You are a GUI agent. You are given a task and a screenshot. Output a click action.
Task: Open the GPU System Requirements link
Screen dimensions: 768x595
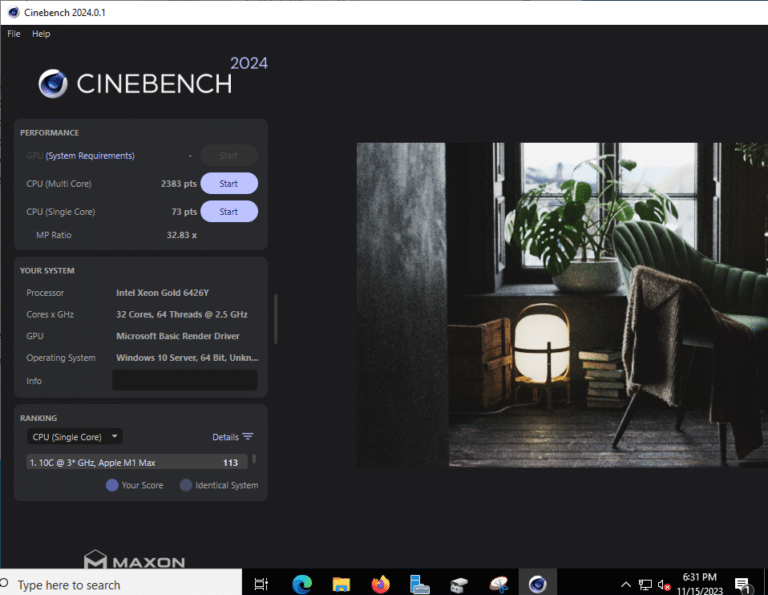point(90,156)
